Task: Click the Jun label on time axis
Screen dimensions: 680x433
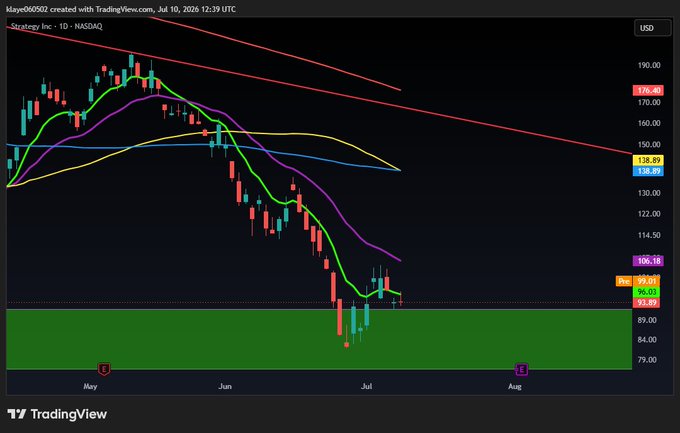Action: pos(225,386)
